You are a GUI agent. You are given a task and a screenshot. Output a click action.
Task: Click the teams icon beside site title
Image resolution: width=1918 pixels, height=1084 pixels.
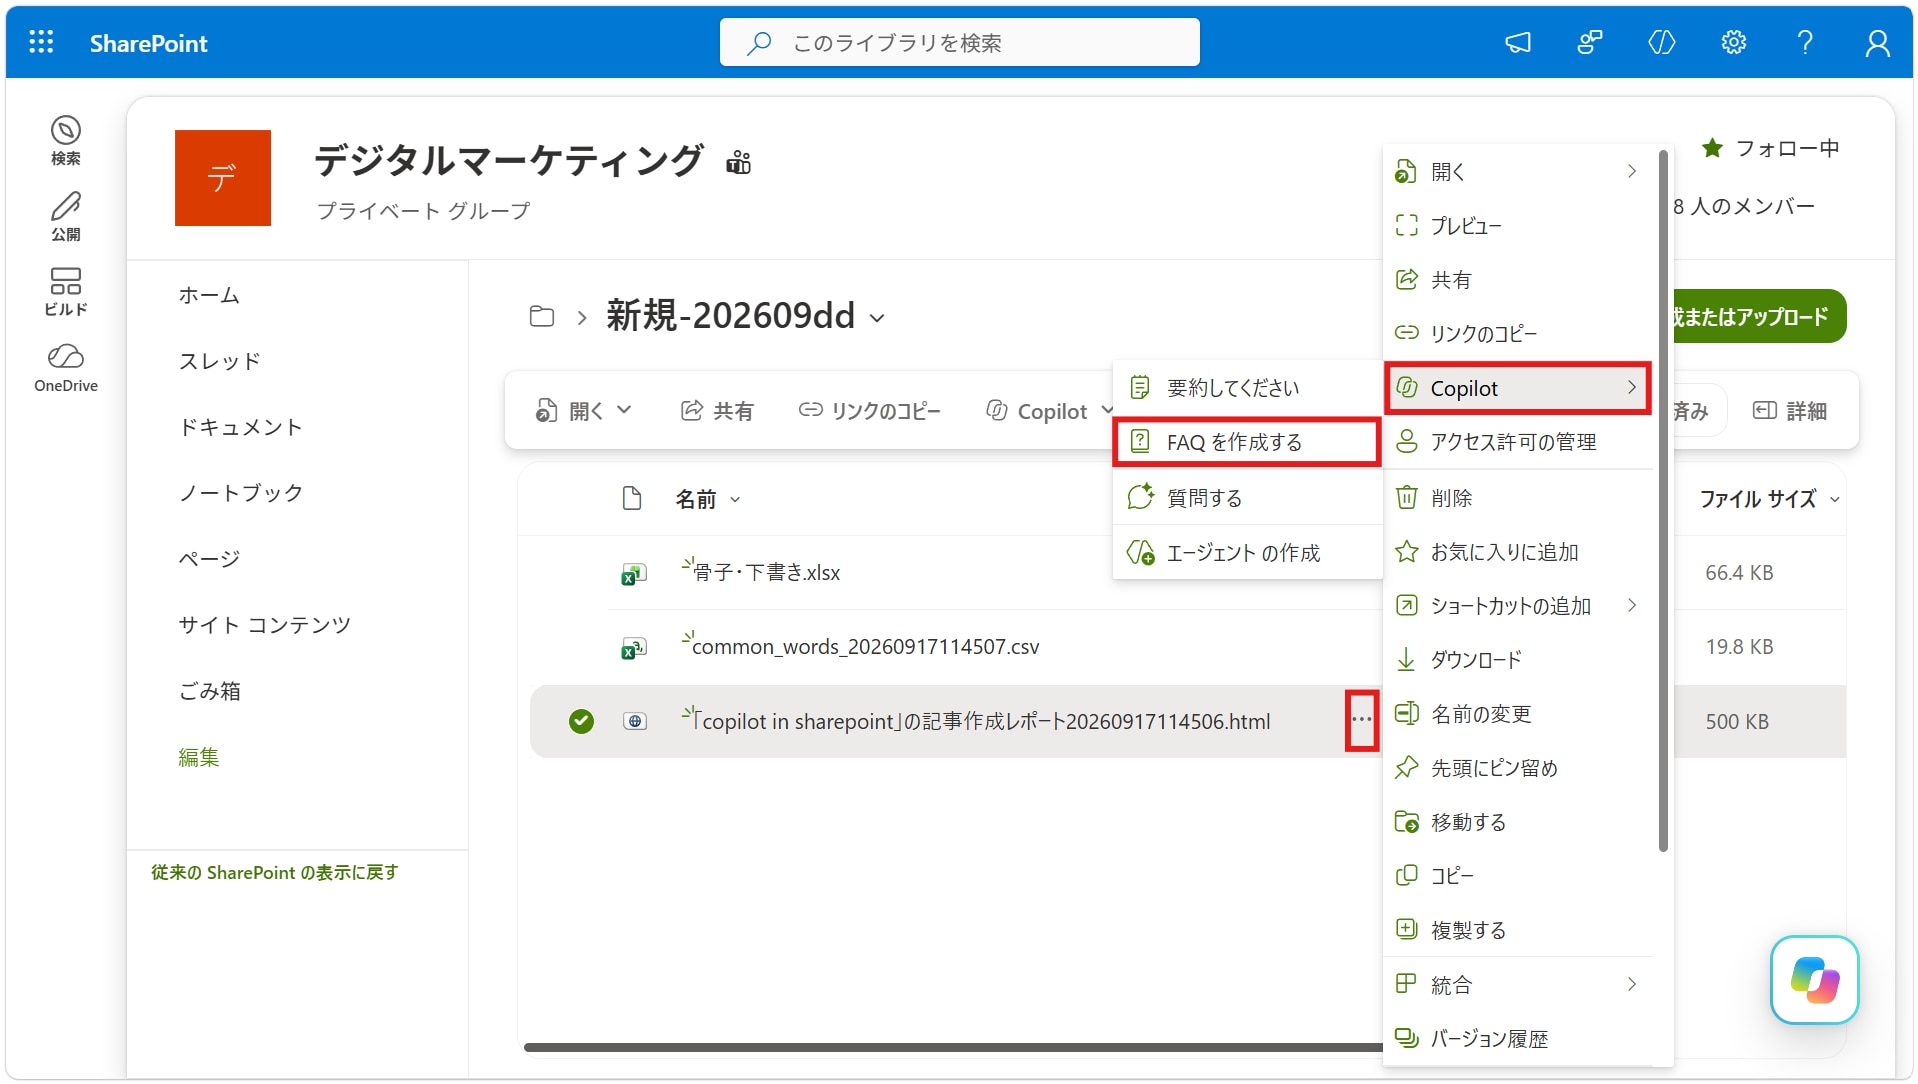coord(738,162)
